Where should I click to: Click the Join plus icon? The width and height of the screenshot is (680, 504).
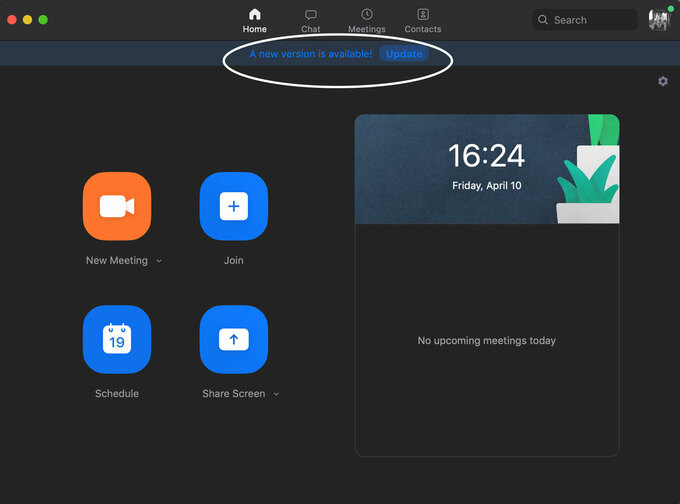(x=234, y=206)
